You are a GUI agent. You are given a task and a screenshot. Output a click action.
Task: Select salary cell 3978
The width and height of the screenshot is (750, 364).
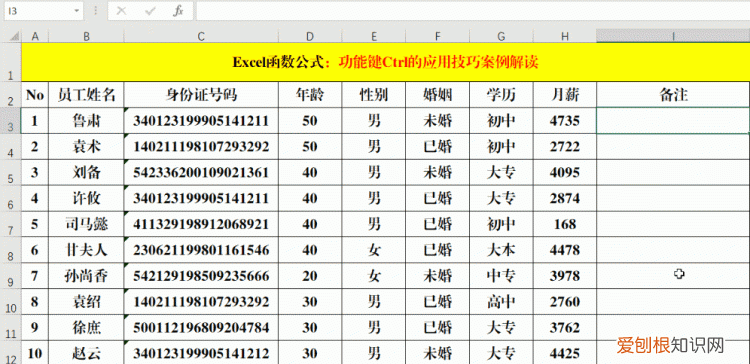(565, 276)
